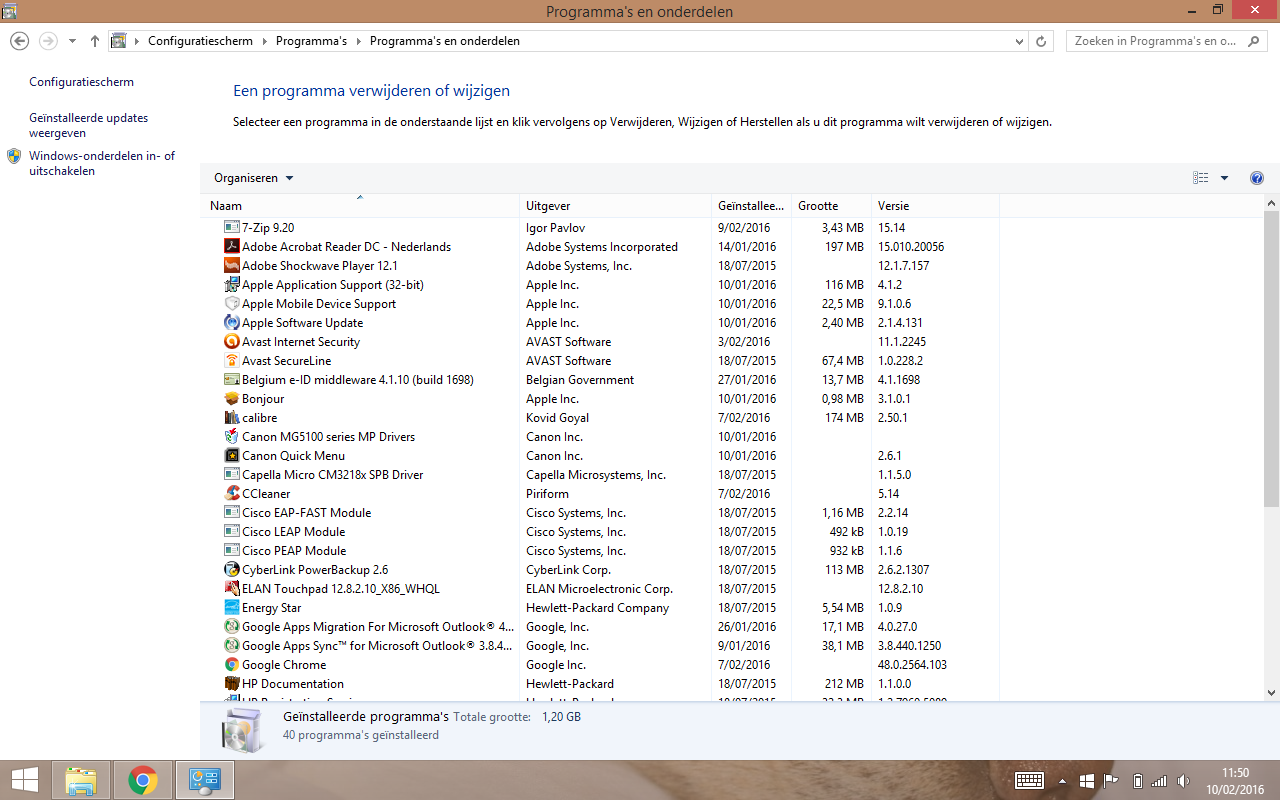Select the Avast SecureLine icon
The image size is (1280, 800).
tap(232, 361)
